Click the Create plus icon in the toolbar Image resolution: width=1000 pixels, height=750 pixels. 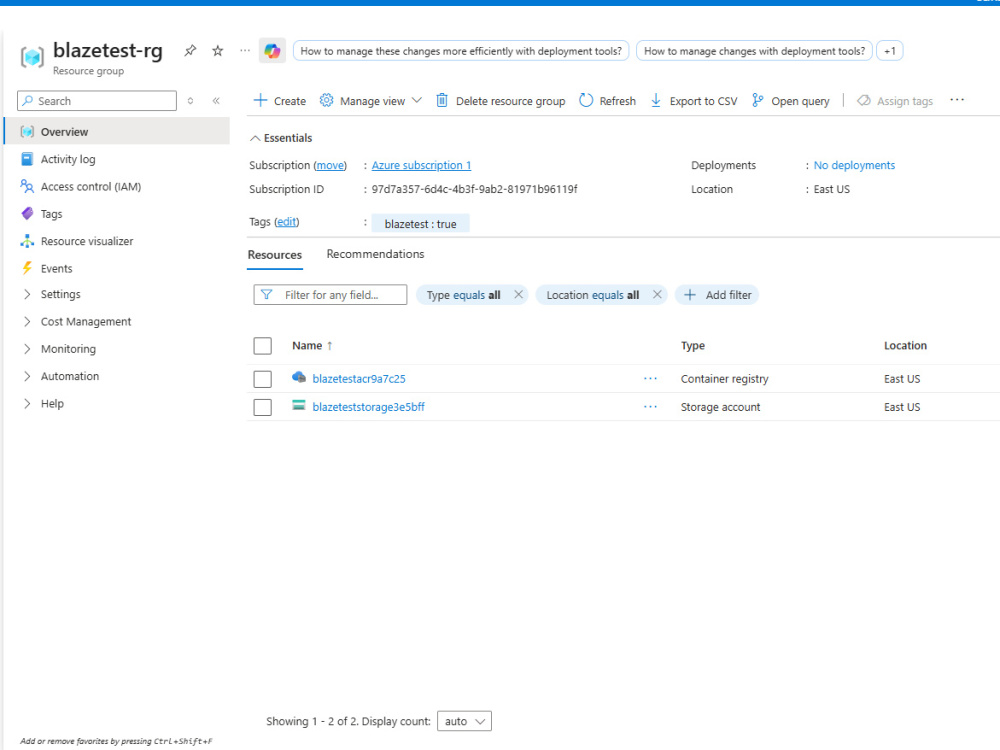260,100
